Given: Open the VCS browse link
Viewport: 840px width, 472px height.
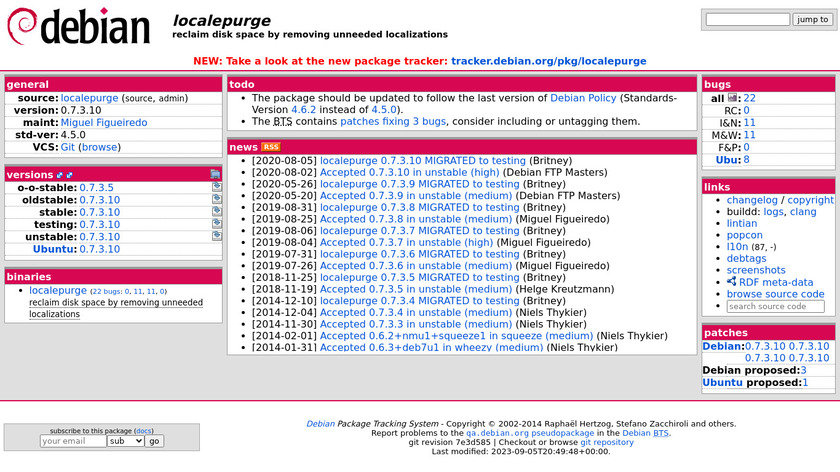Looking at the screenshot, I should pos(100,147).
